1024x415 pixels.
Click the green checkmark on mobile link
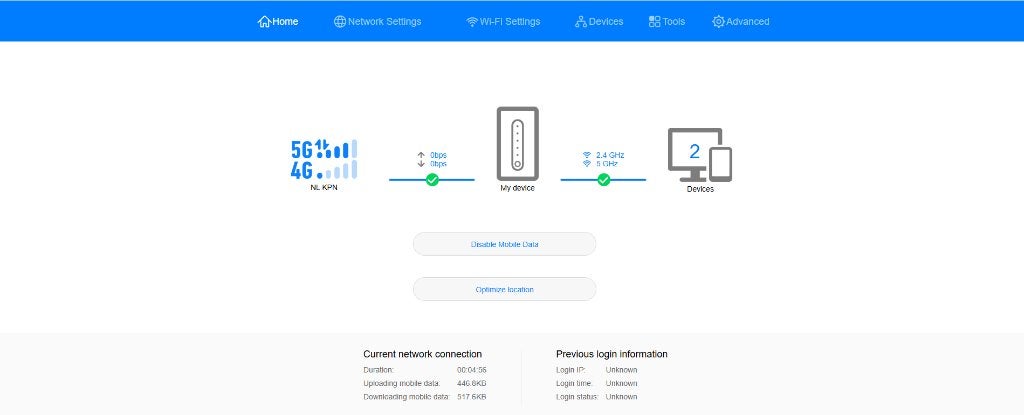click(432, 180)
